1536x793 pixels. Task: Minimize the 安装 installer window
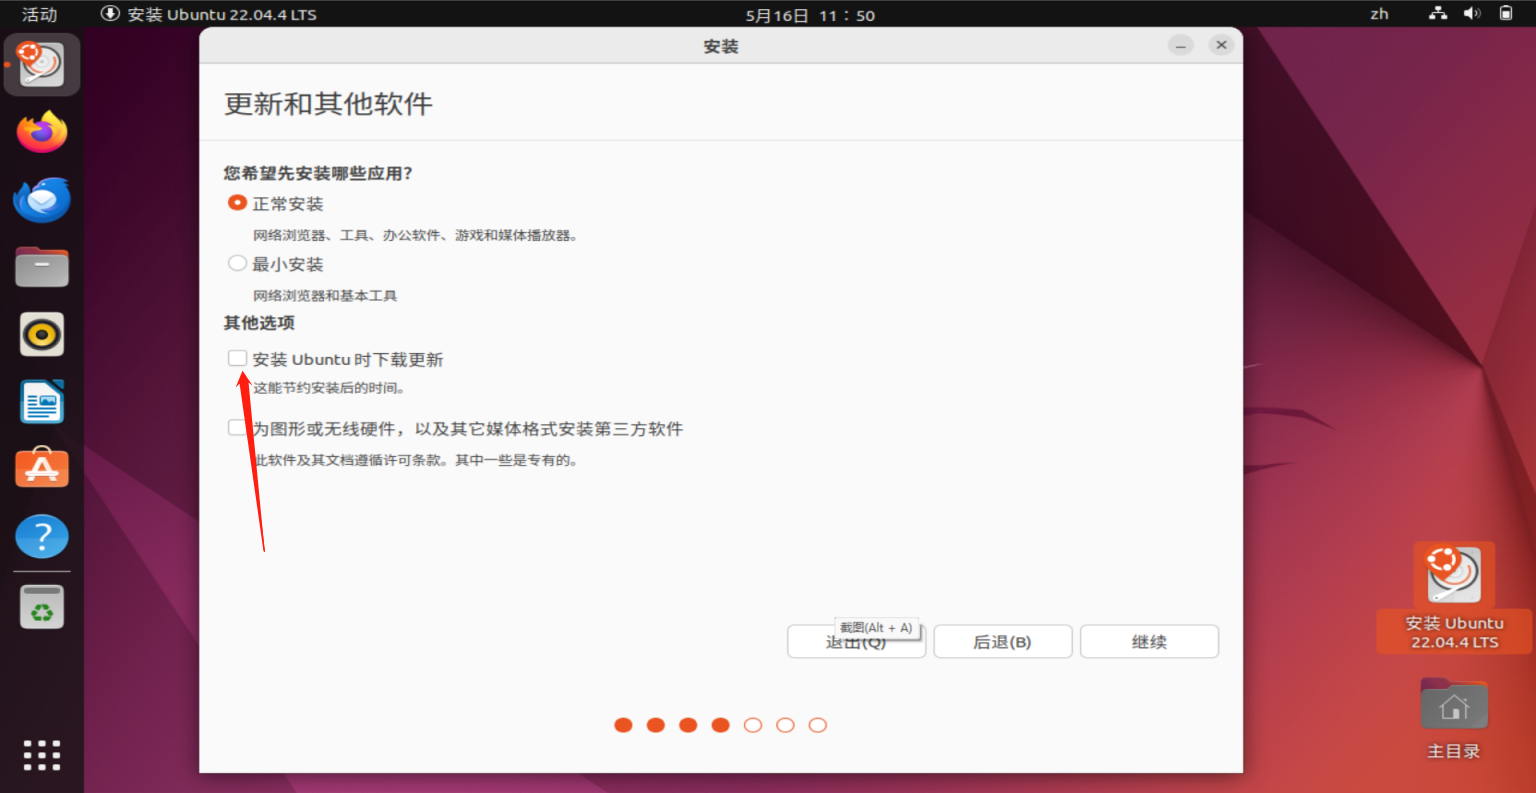pyautogui.click(x=1181, y=46)
